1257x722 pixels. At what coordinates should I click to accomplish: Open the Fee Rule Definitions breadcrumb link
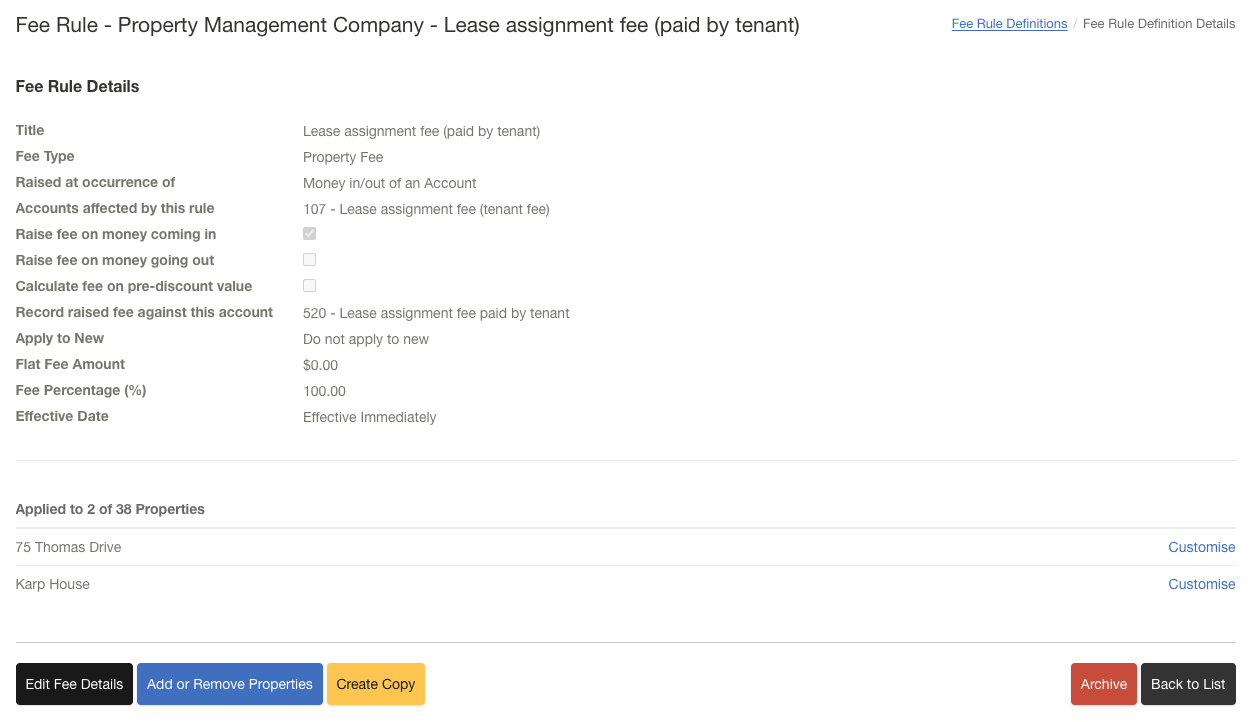1009,24
